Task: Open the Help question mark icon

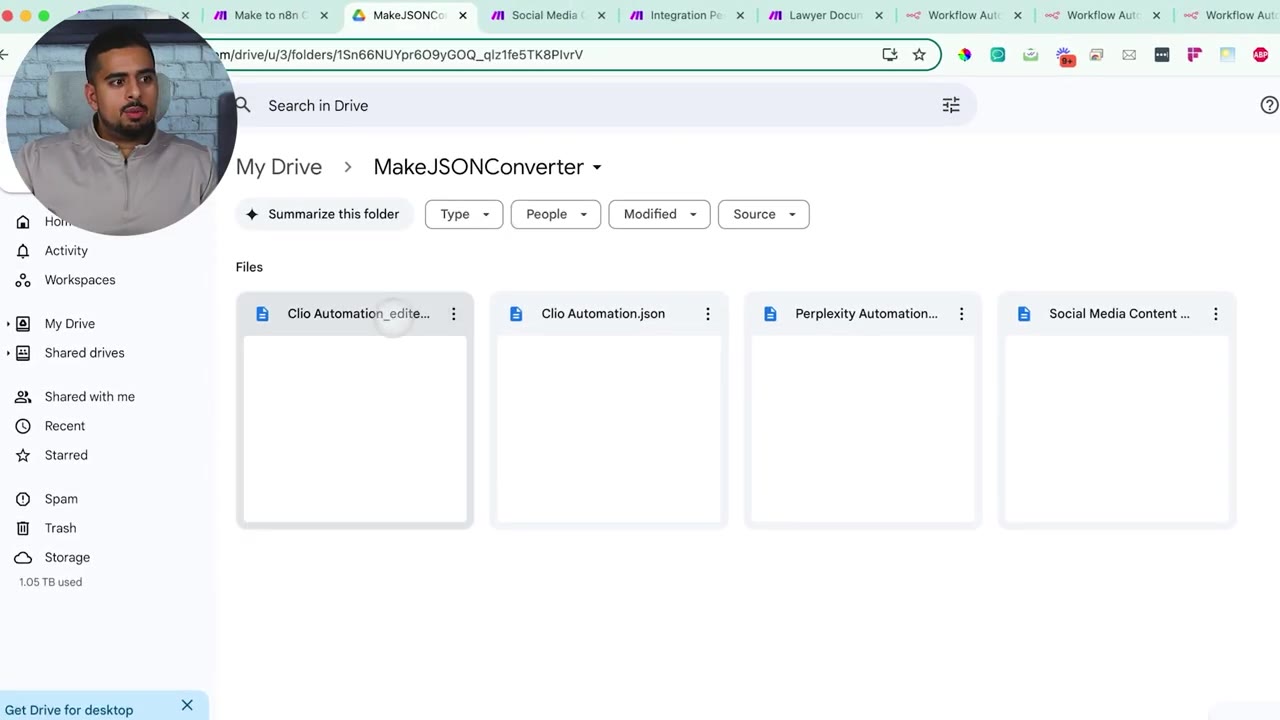Action: pos(1269,105)
